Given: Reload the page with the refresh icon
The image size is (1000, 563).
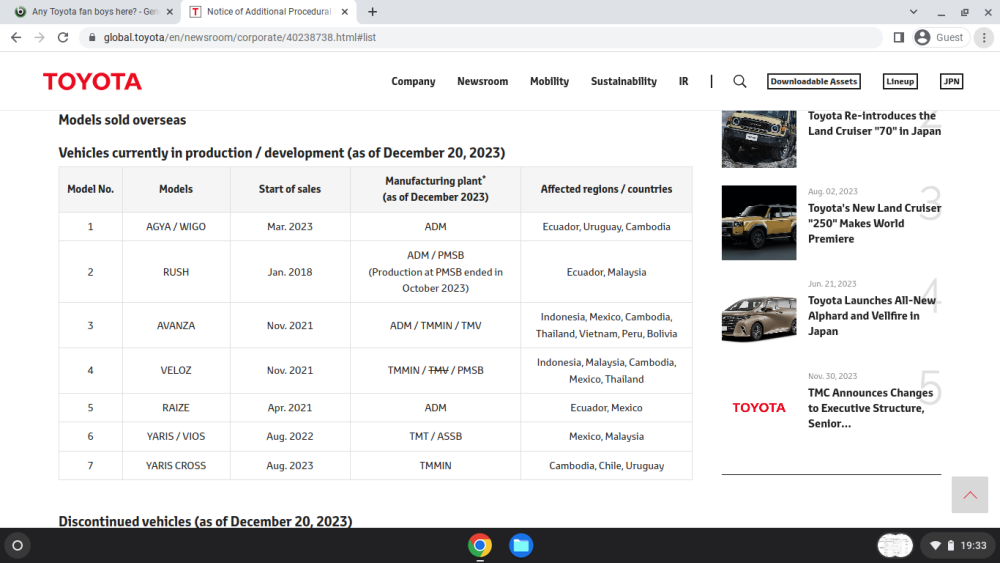Looking at the screenshot, I should point(62,38).
